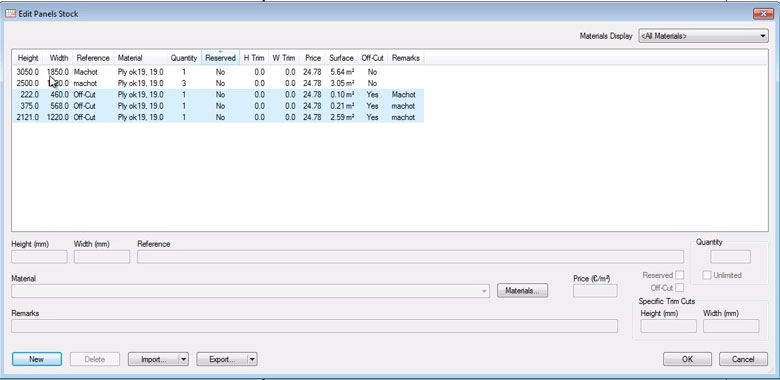Sort by the Remarks column header

[x=405, y=58]
